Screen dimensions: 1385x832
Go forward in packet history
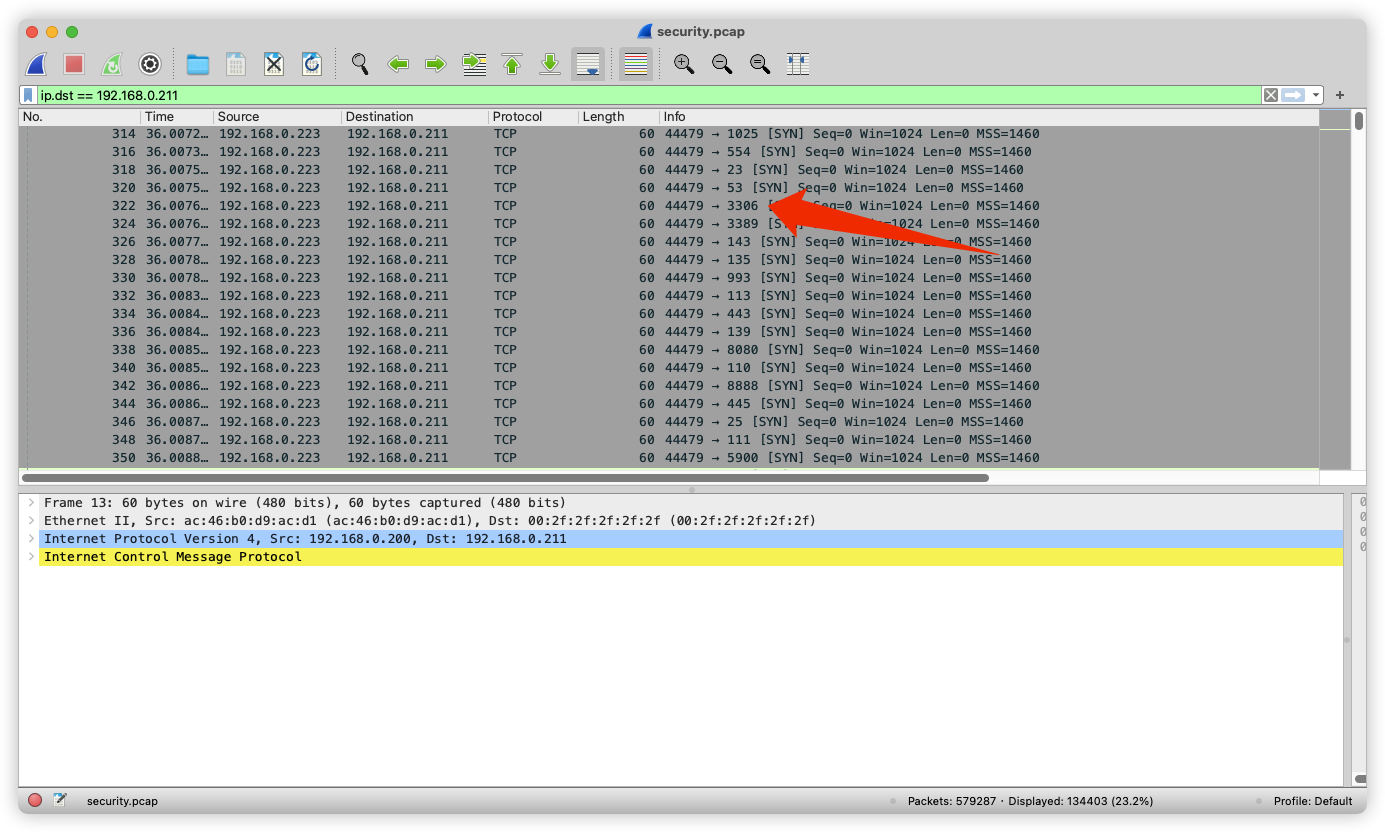coord(436,64)
